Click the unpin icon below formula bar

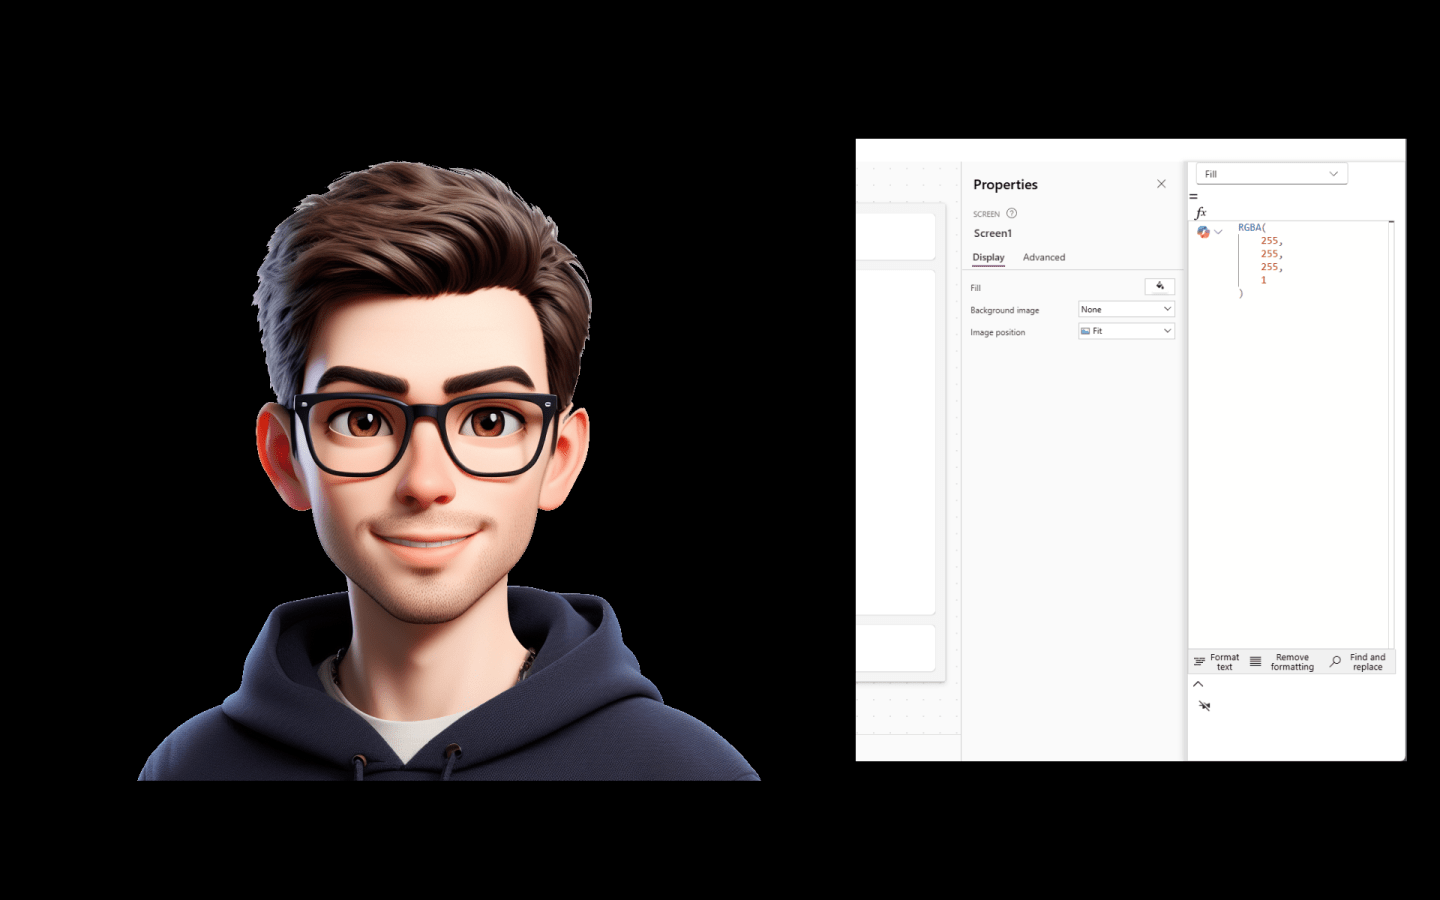click(x=1204, y=706)
